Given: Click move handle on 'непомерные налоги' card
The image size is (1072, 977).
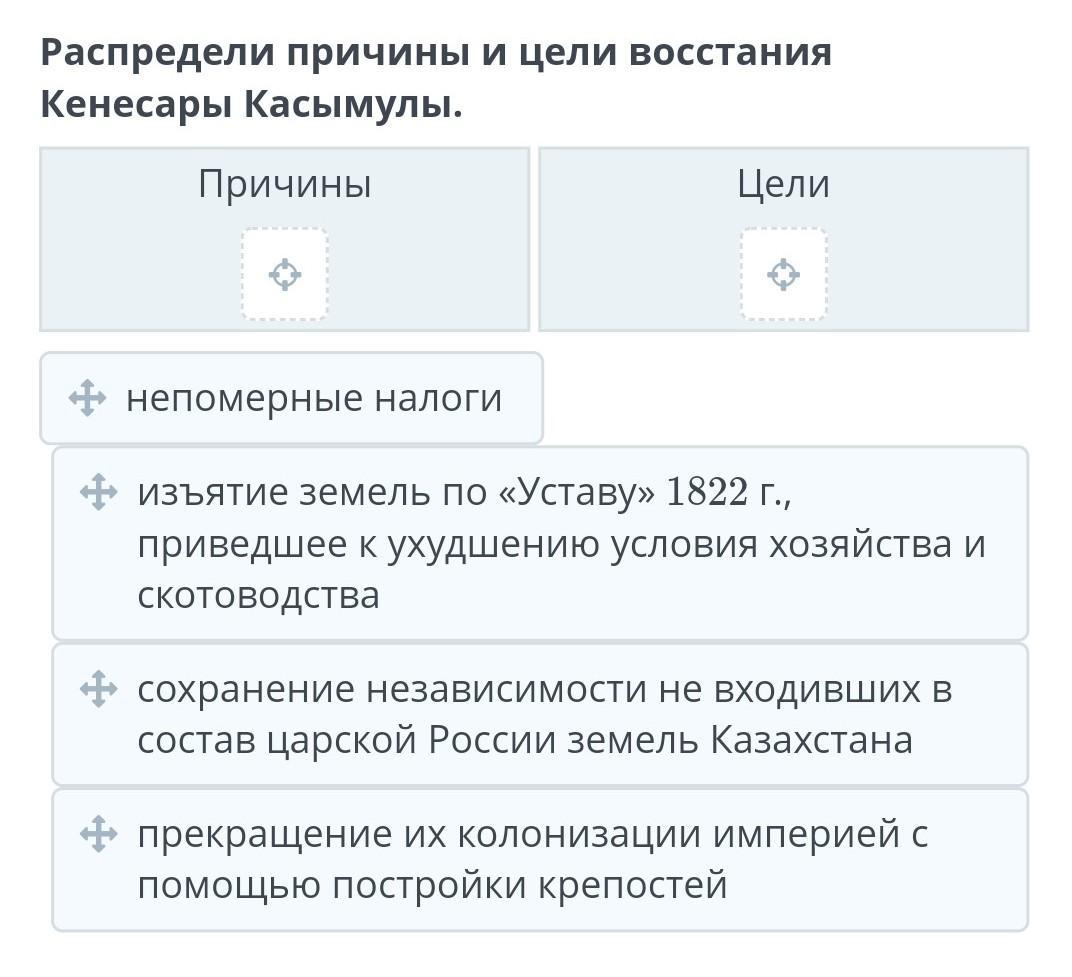Looking at the screenshot, I should [x=87, y=398].
